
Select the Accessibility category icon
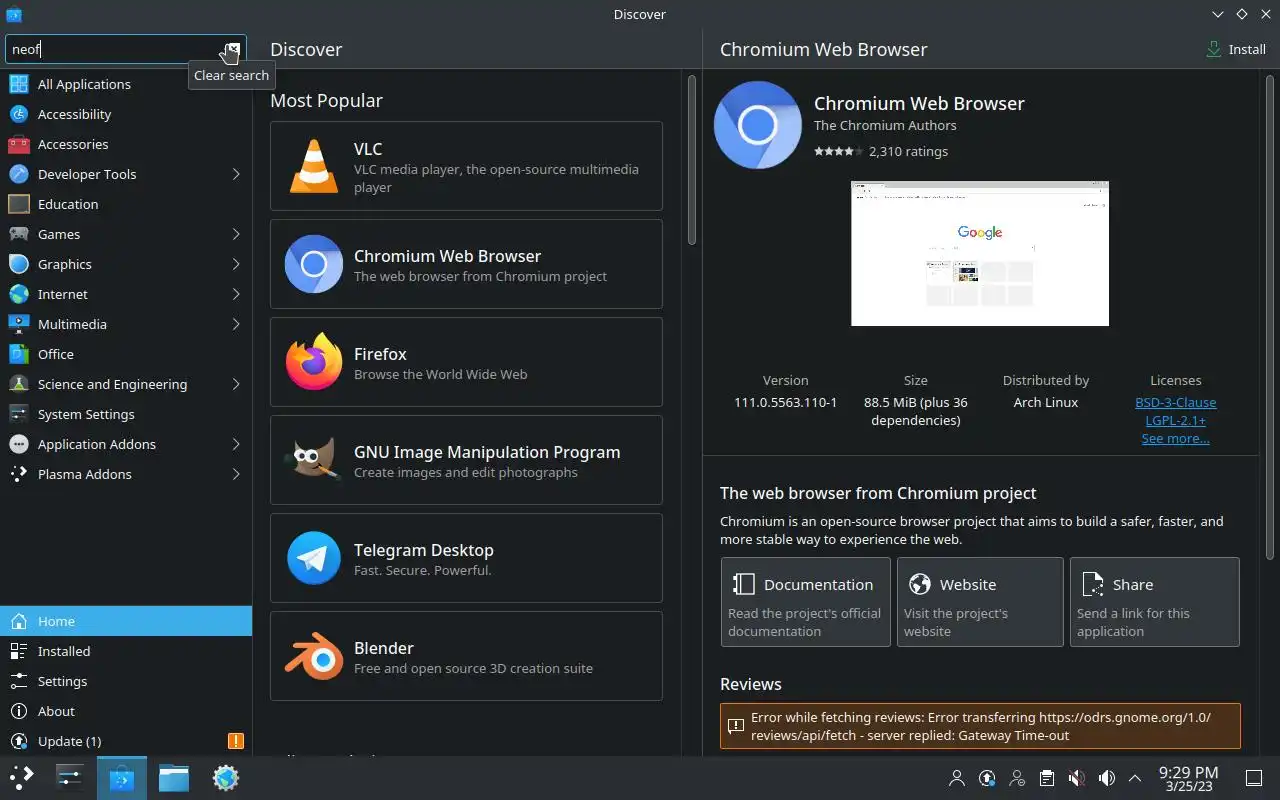click(x=19, y=114)
